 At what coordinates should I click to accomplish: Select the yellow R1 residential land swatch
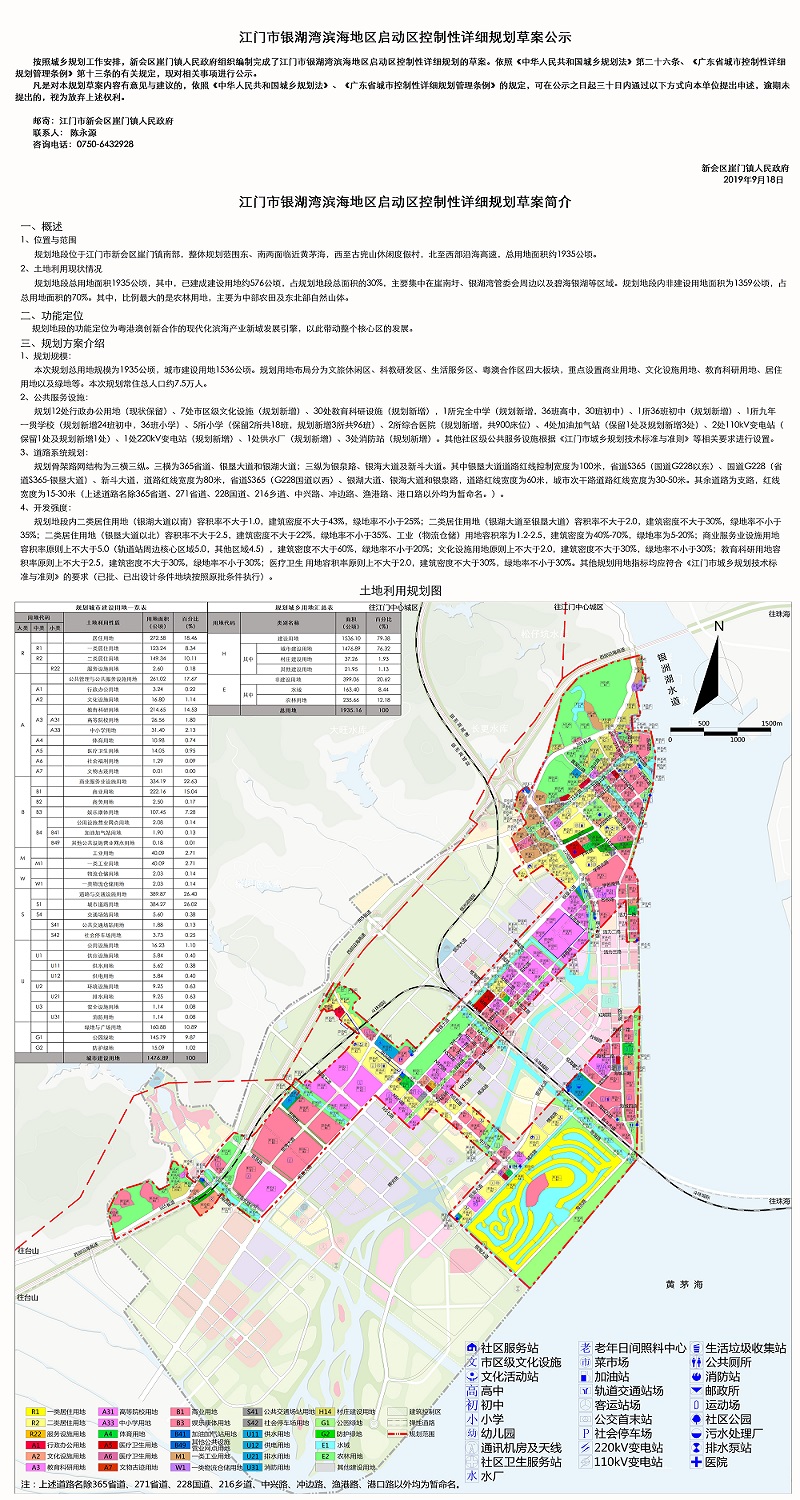click(x=35, y=1411)
